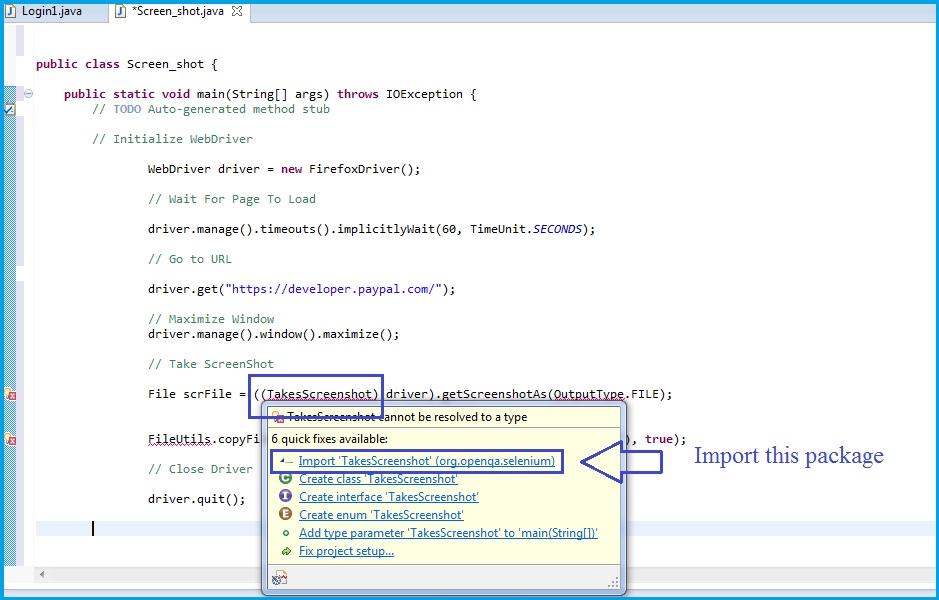Close the Screen_shot.java tab
The image size is (939, 600).
[x=237, y=11]
